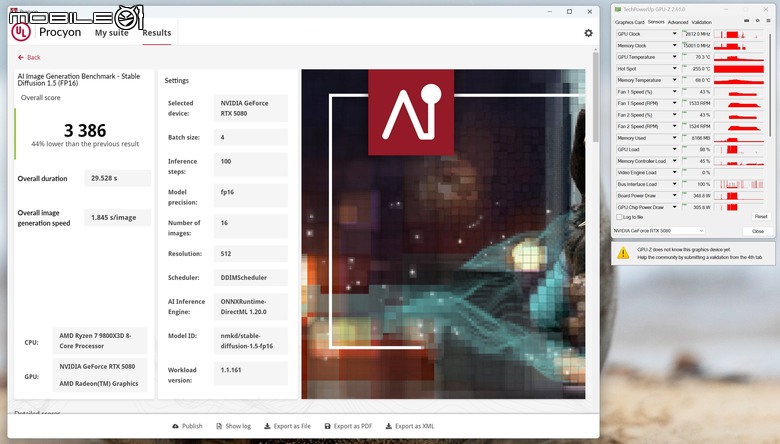The height and width of the screenshot is (444, 780).
Task: Click the Reset button in GPU-Z
Action: (761, 217)
